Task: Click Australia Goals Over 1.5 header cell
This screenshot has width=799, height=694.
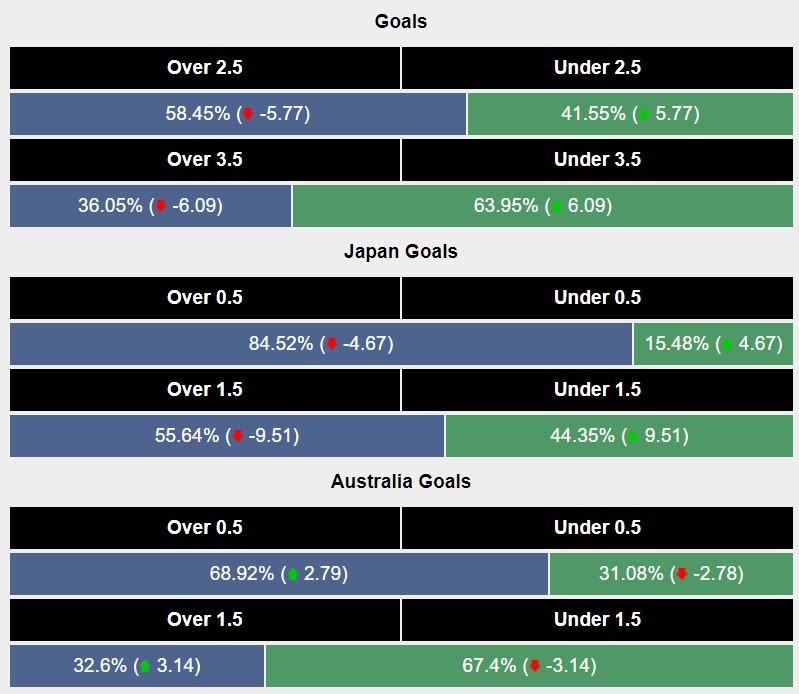Action: tap(205, 620)
